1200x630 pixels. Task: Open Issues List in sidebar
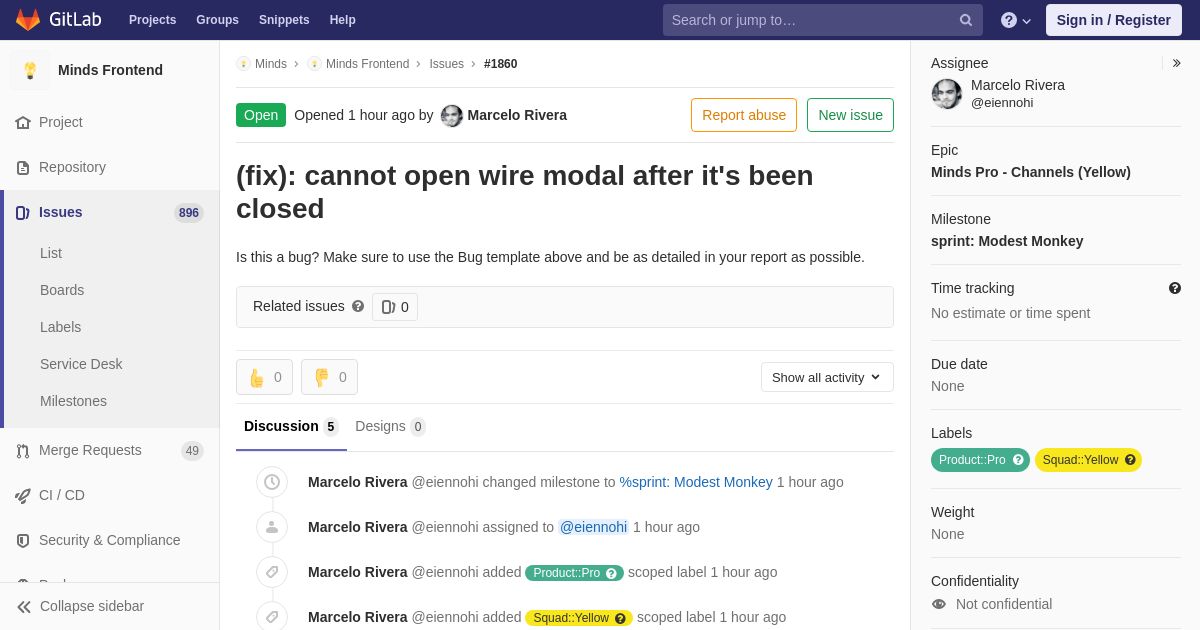point(51,253)
